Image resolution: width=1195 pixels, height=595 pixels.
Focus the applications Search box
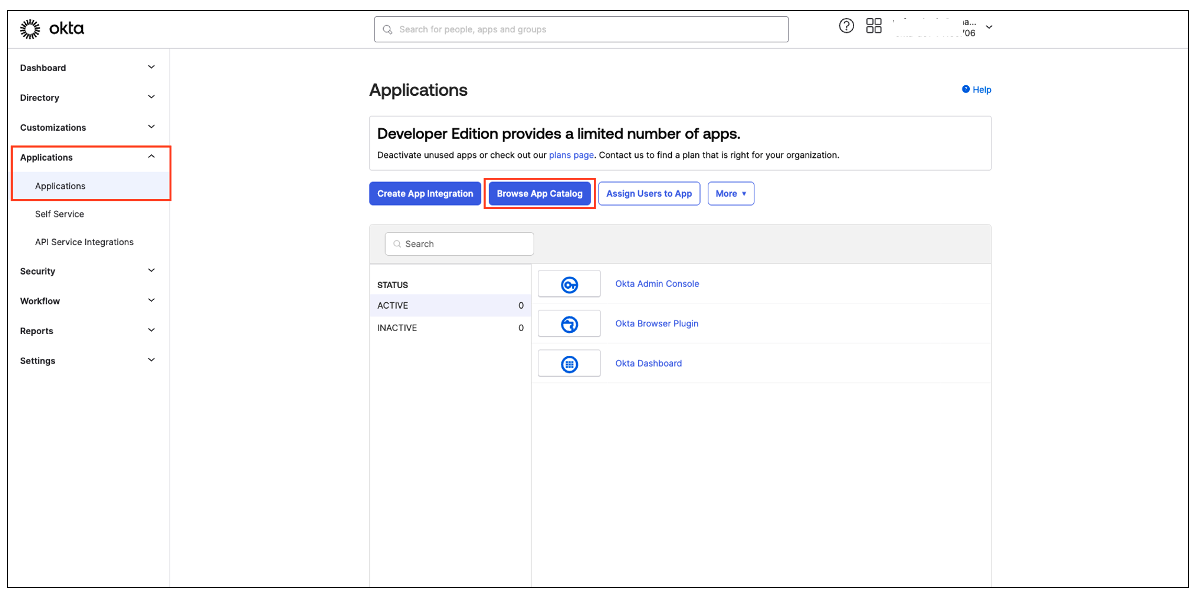(460, 244)
